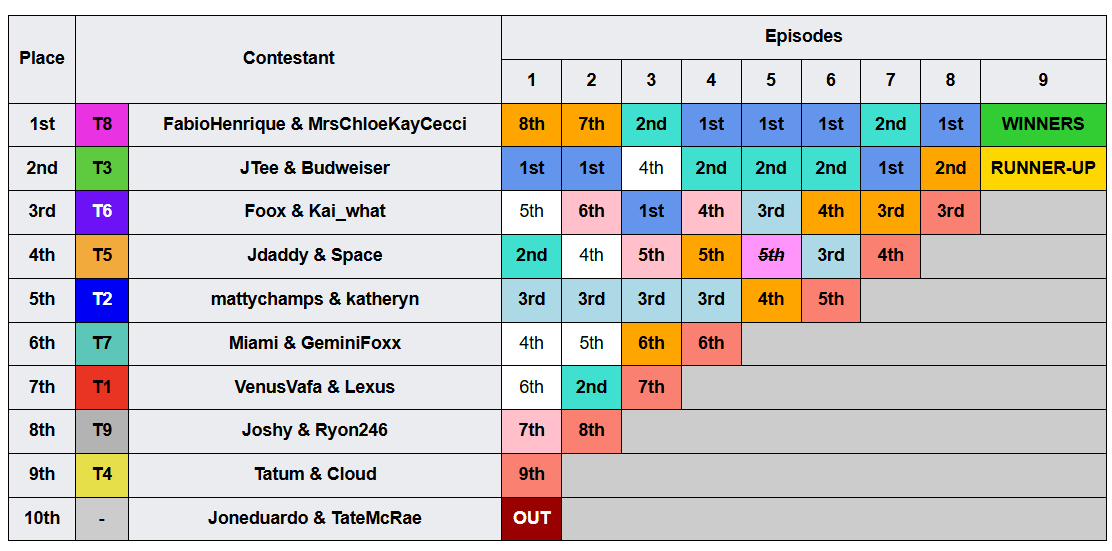The image size is (1112, 551).
Task: Click the green WINNERS cell
Action: 1042,124
